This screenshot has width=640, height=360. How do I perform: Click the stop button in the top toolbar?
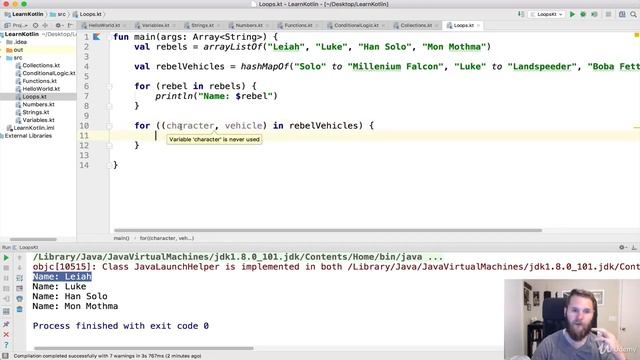point(608,14)
